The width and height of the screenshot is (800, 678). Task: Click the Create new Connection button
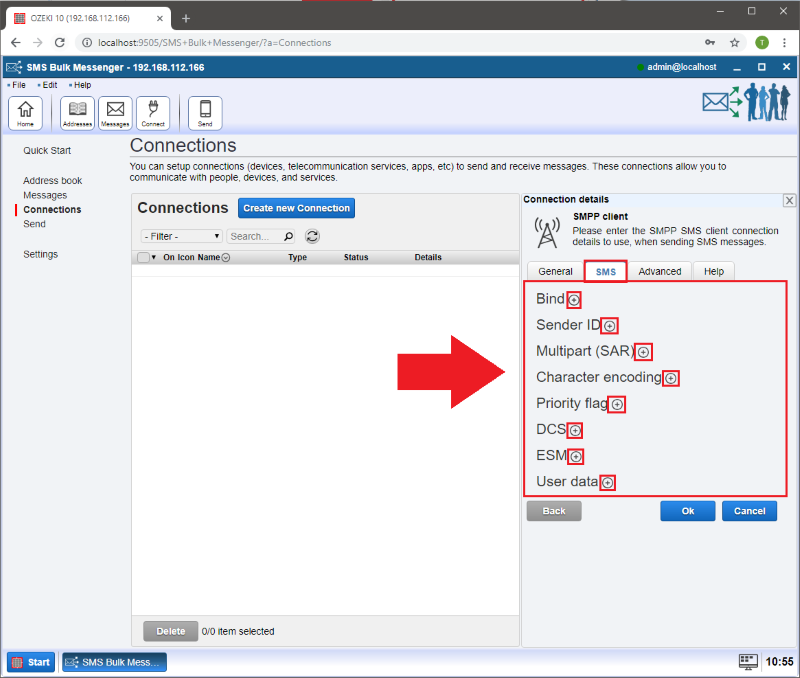(296, 208)
